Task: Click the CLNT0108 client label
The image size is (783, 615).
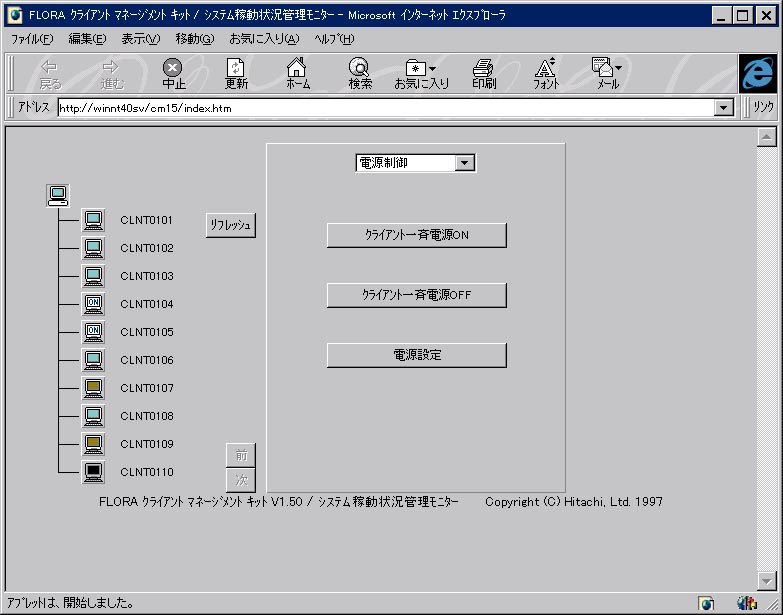Action: click(147, 416)
